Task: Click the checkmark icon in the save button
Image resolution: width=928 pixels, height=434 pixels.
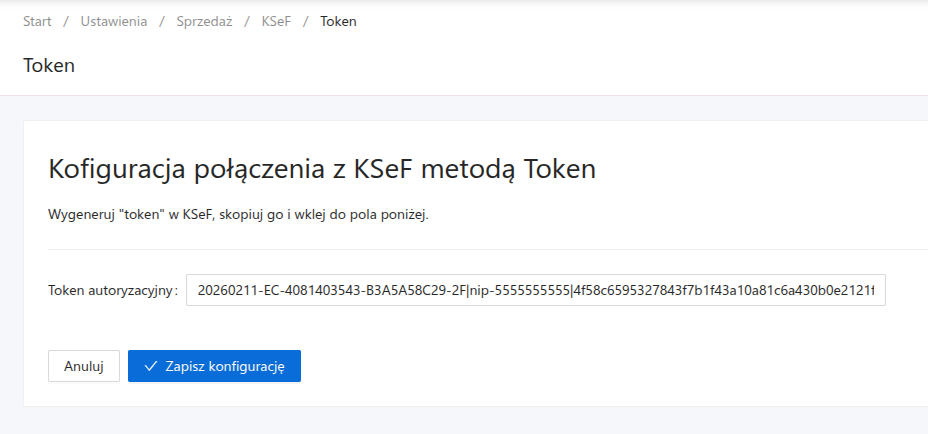Action: coord(151,366)
